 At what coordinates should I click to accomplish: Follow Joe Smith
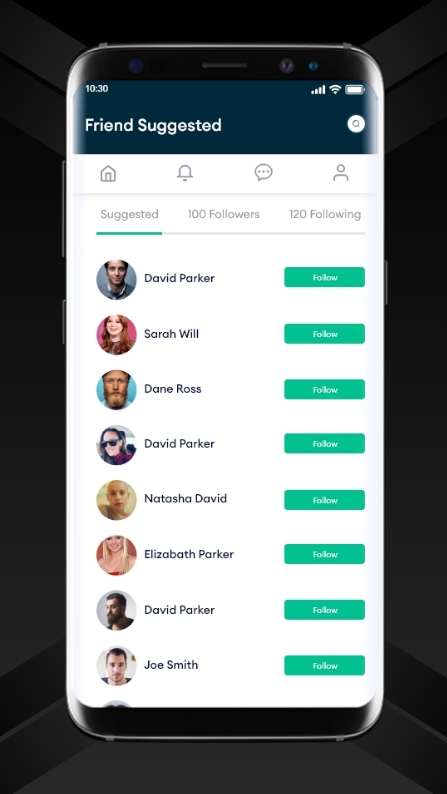point(324,665)
